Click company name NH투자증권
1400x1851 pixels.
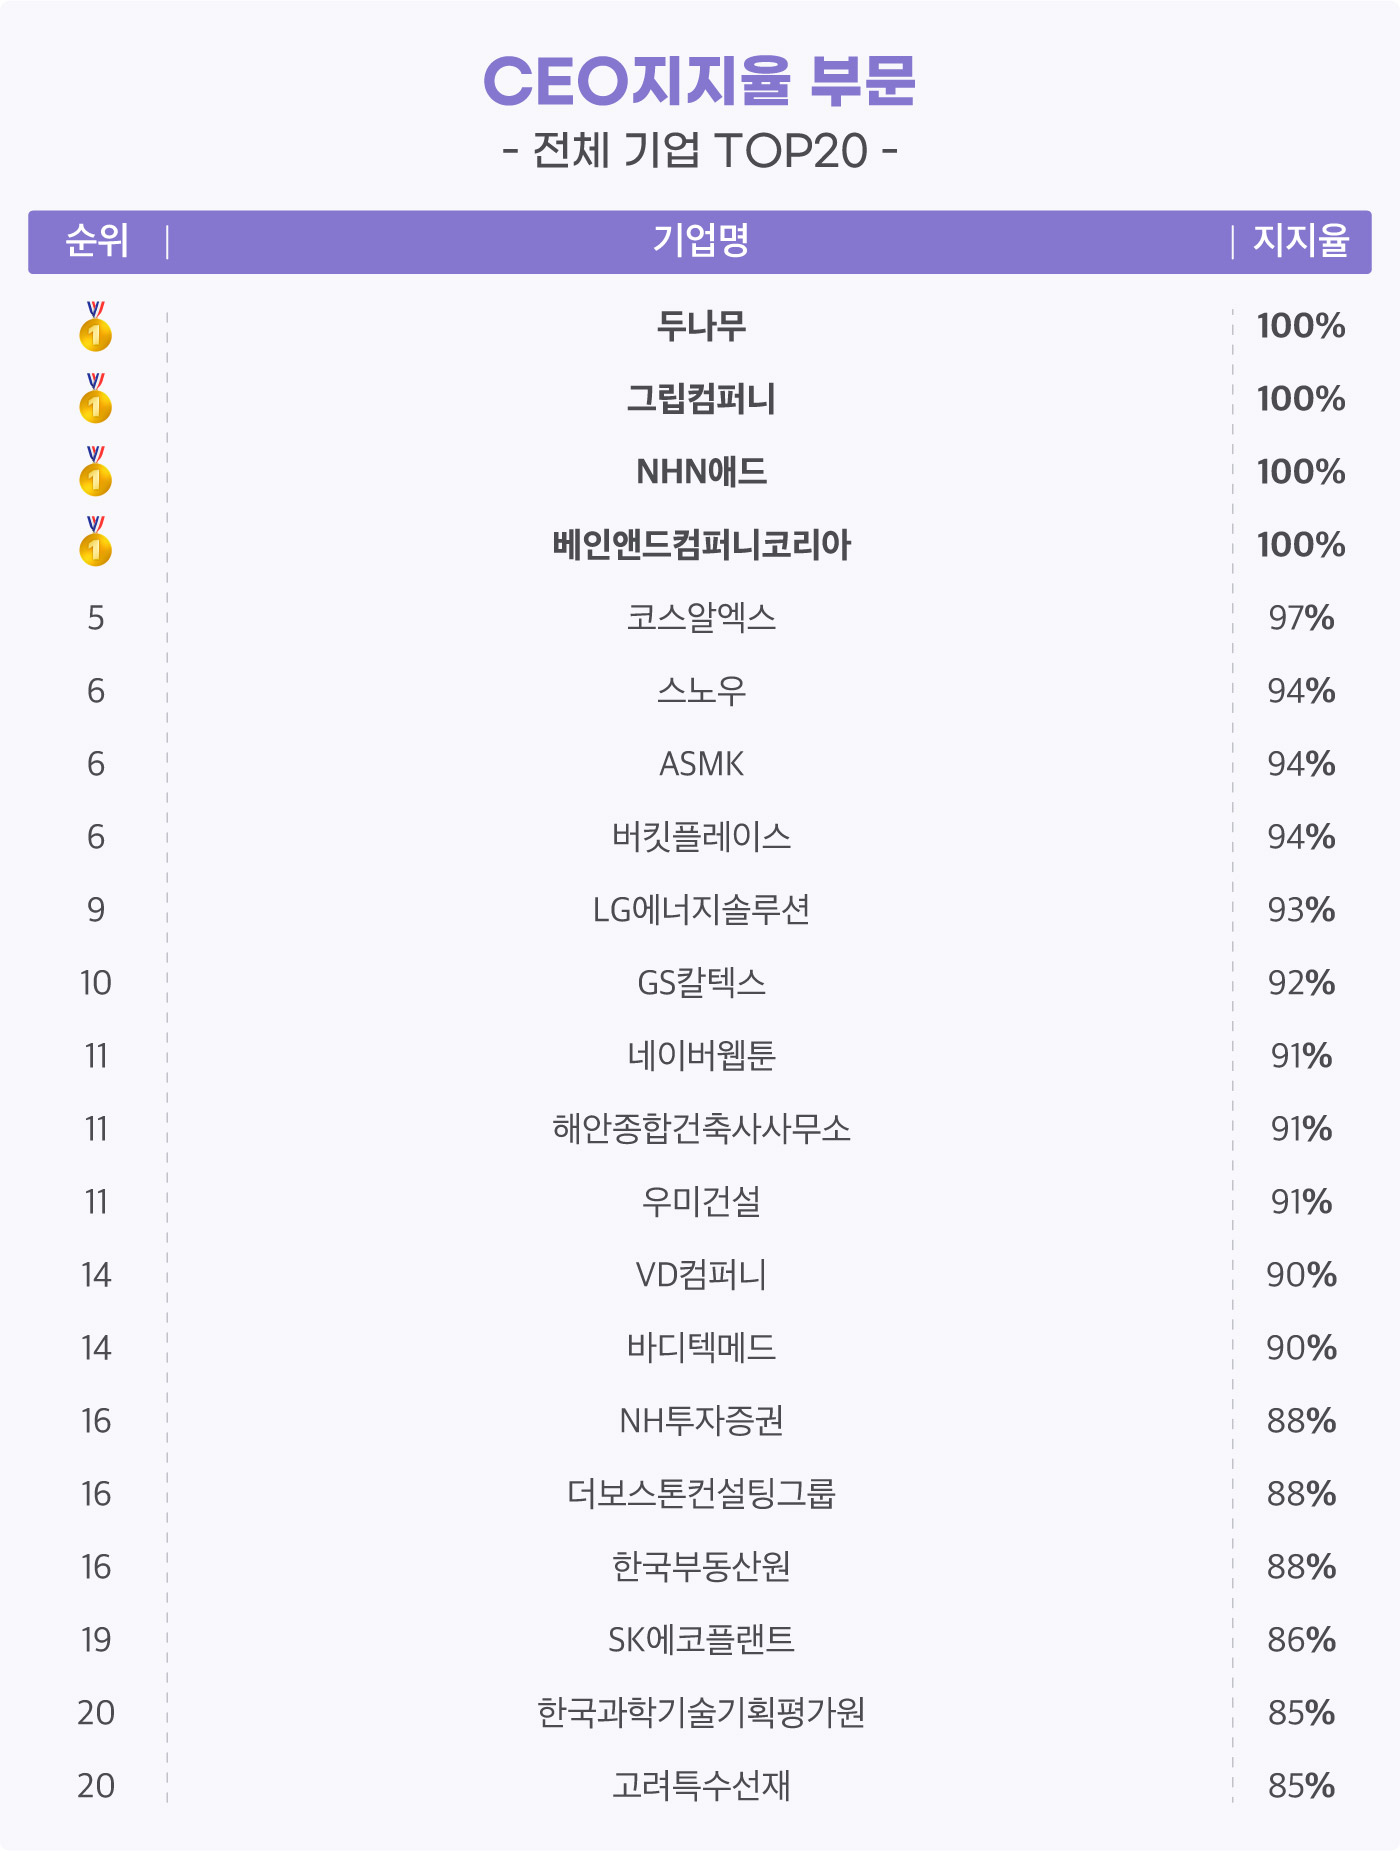[x=701, y=1420]
